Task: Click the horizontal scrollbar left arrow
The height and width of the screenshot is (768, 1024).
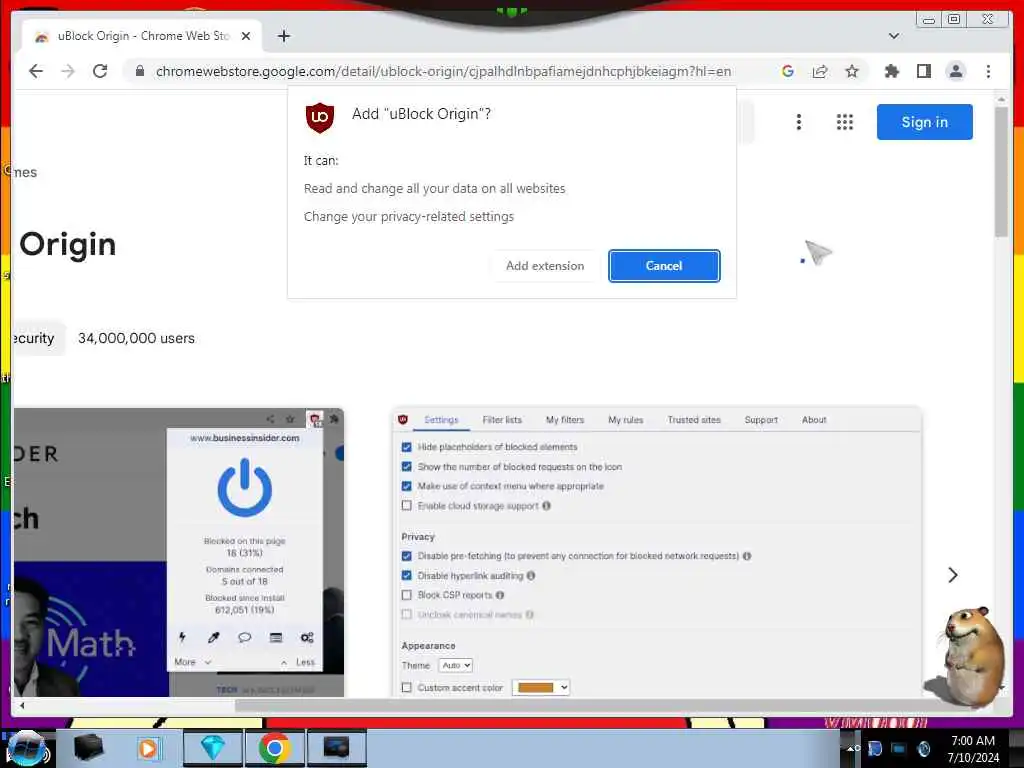Action: [x=22, y=705]
